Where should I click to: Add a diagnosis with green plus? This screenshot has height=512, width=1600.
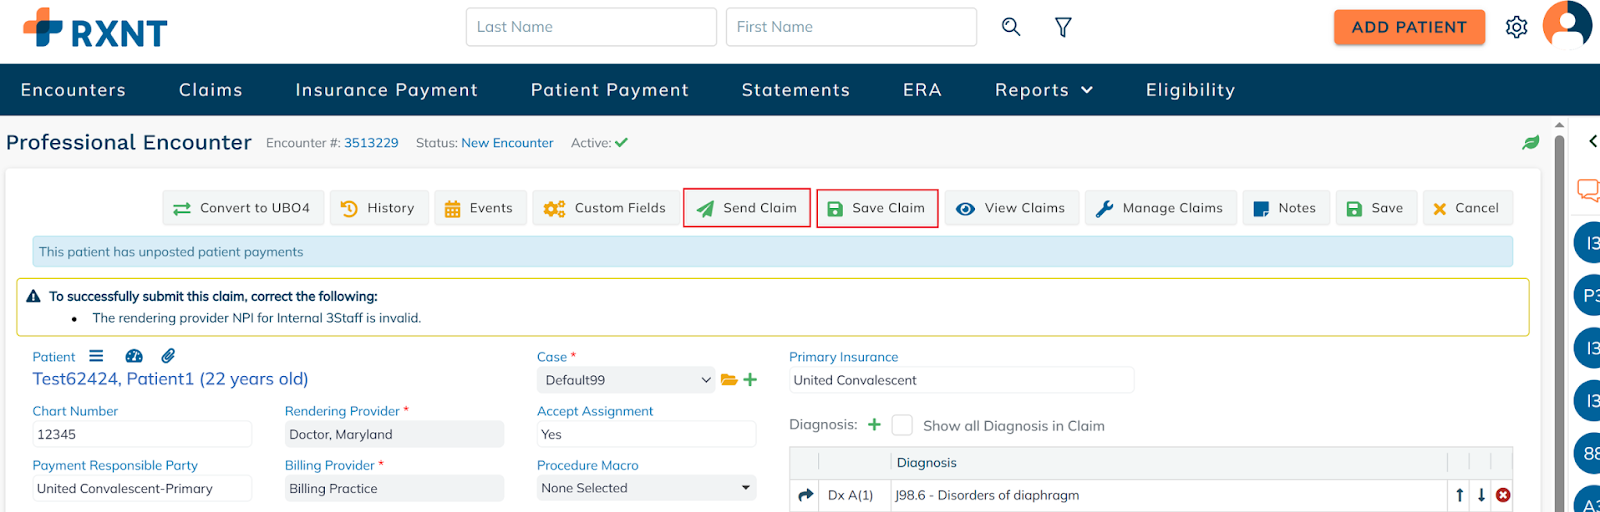coord(874,425)
